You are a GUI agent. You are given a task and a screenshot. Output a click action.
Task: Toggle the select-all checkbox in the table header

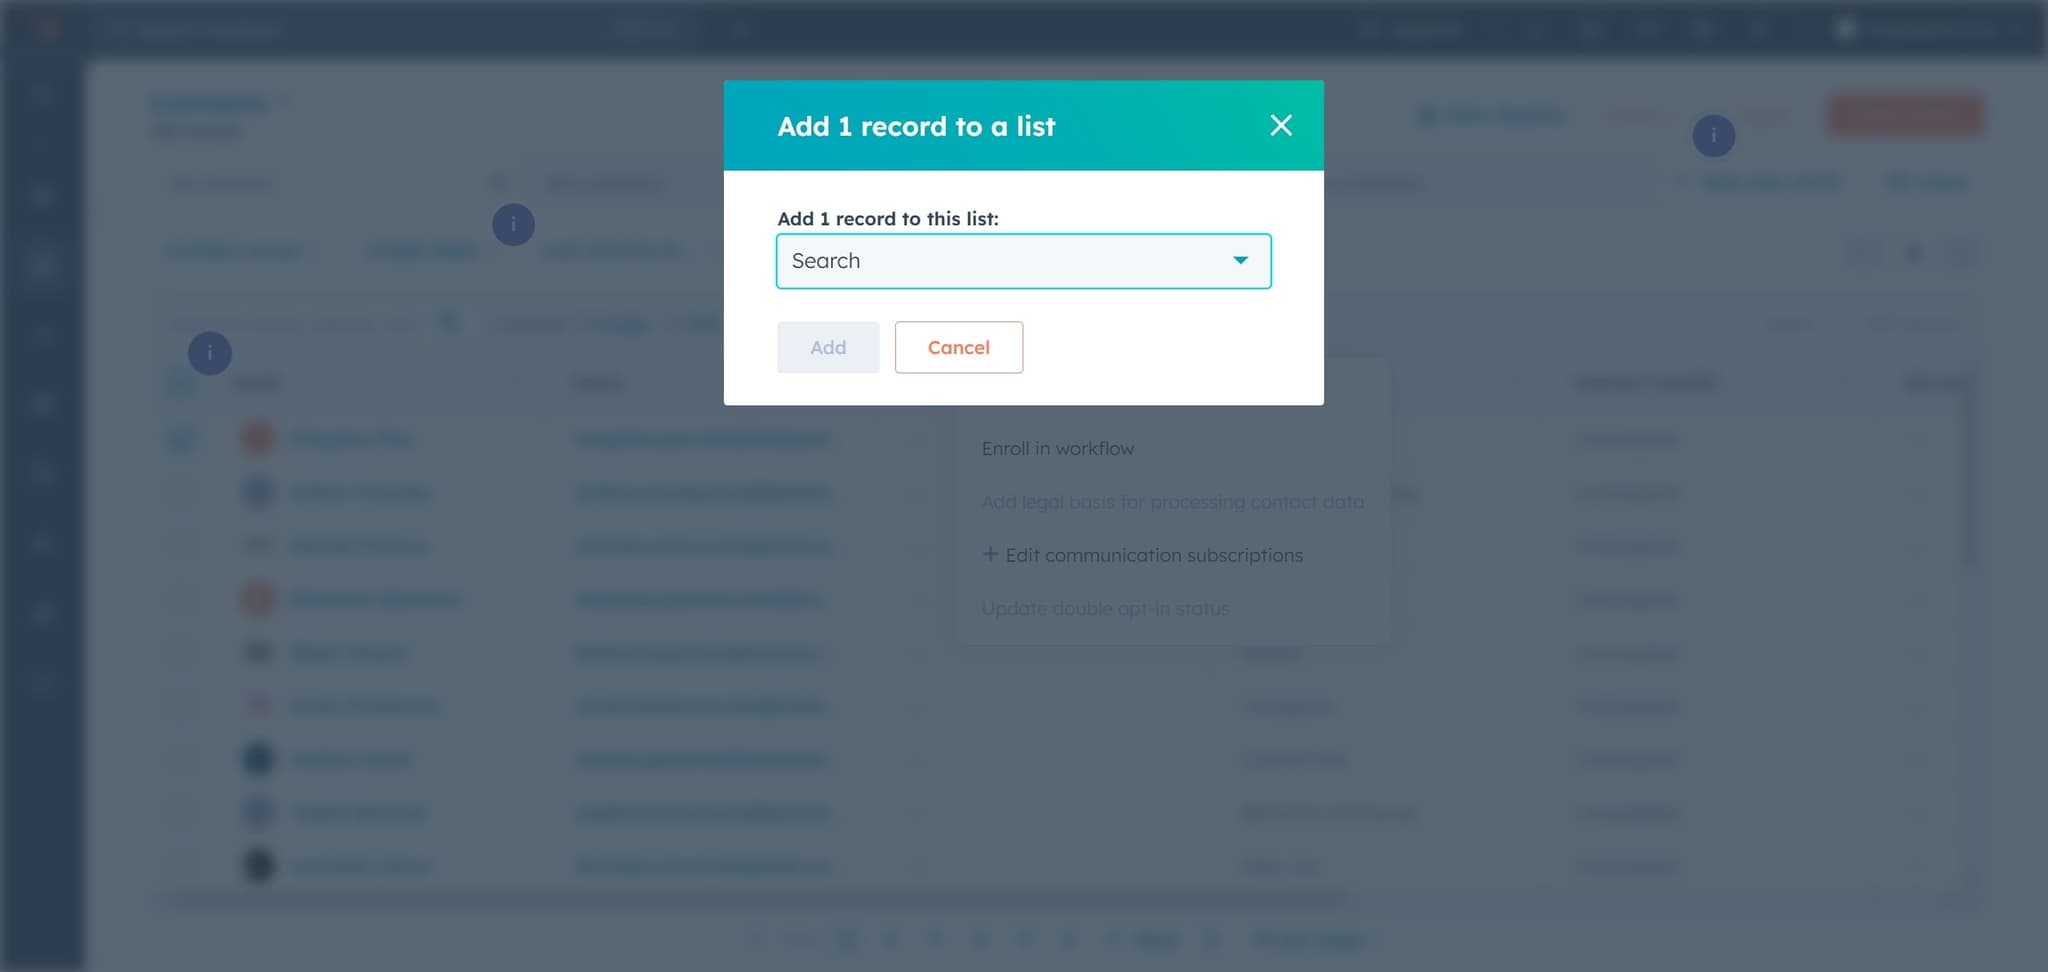pyautogui.click(x=181, y=382)
